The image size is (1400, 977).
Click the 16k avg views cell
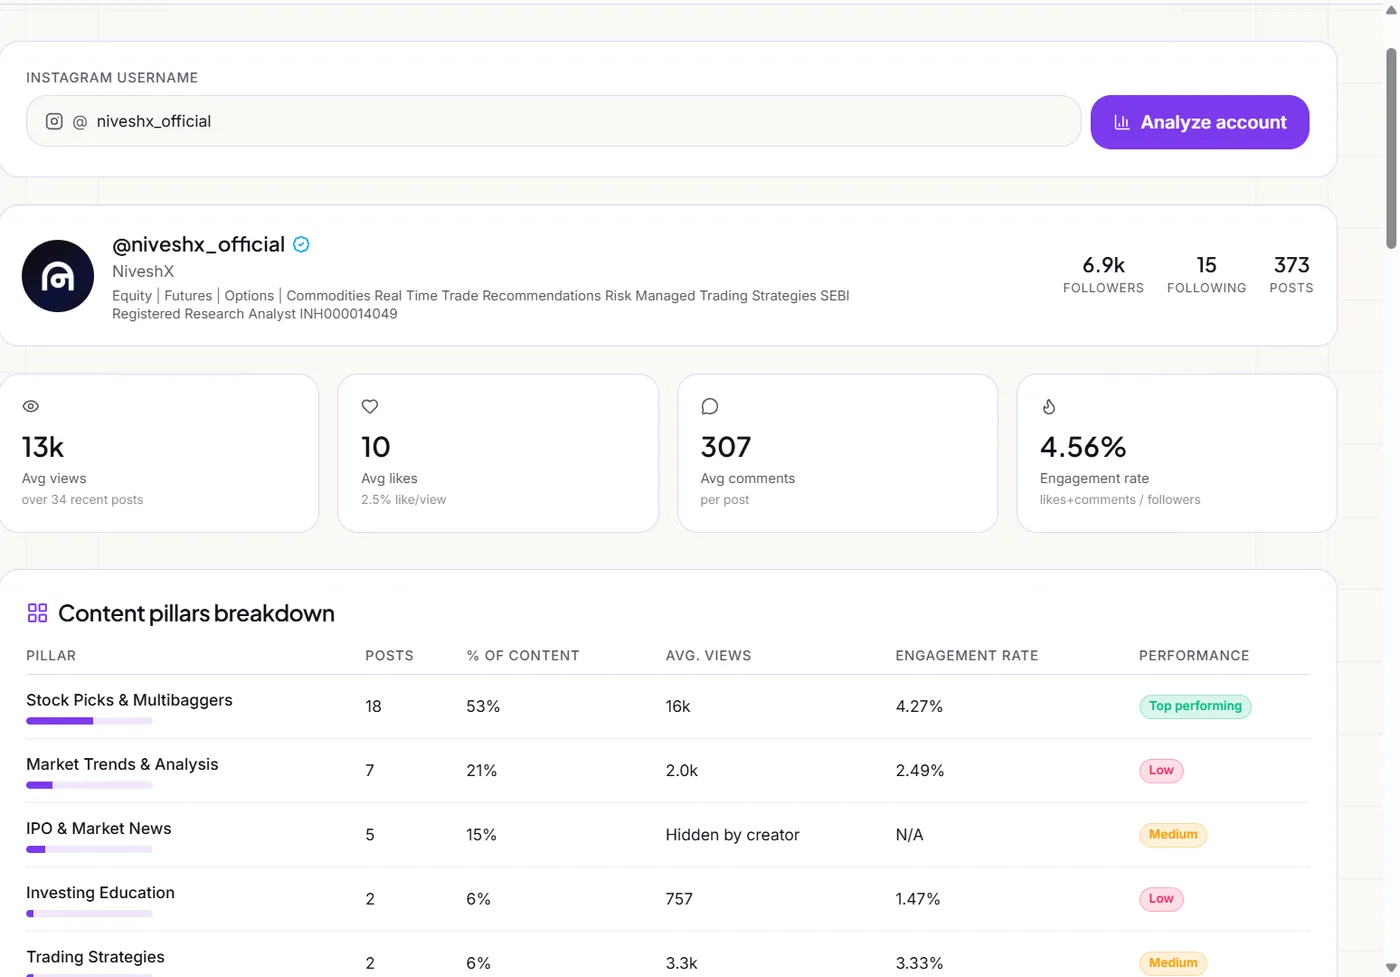[x=678, y=706]
